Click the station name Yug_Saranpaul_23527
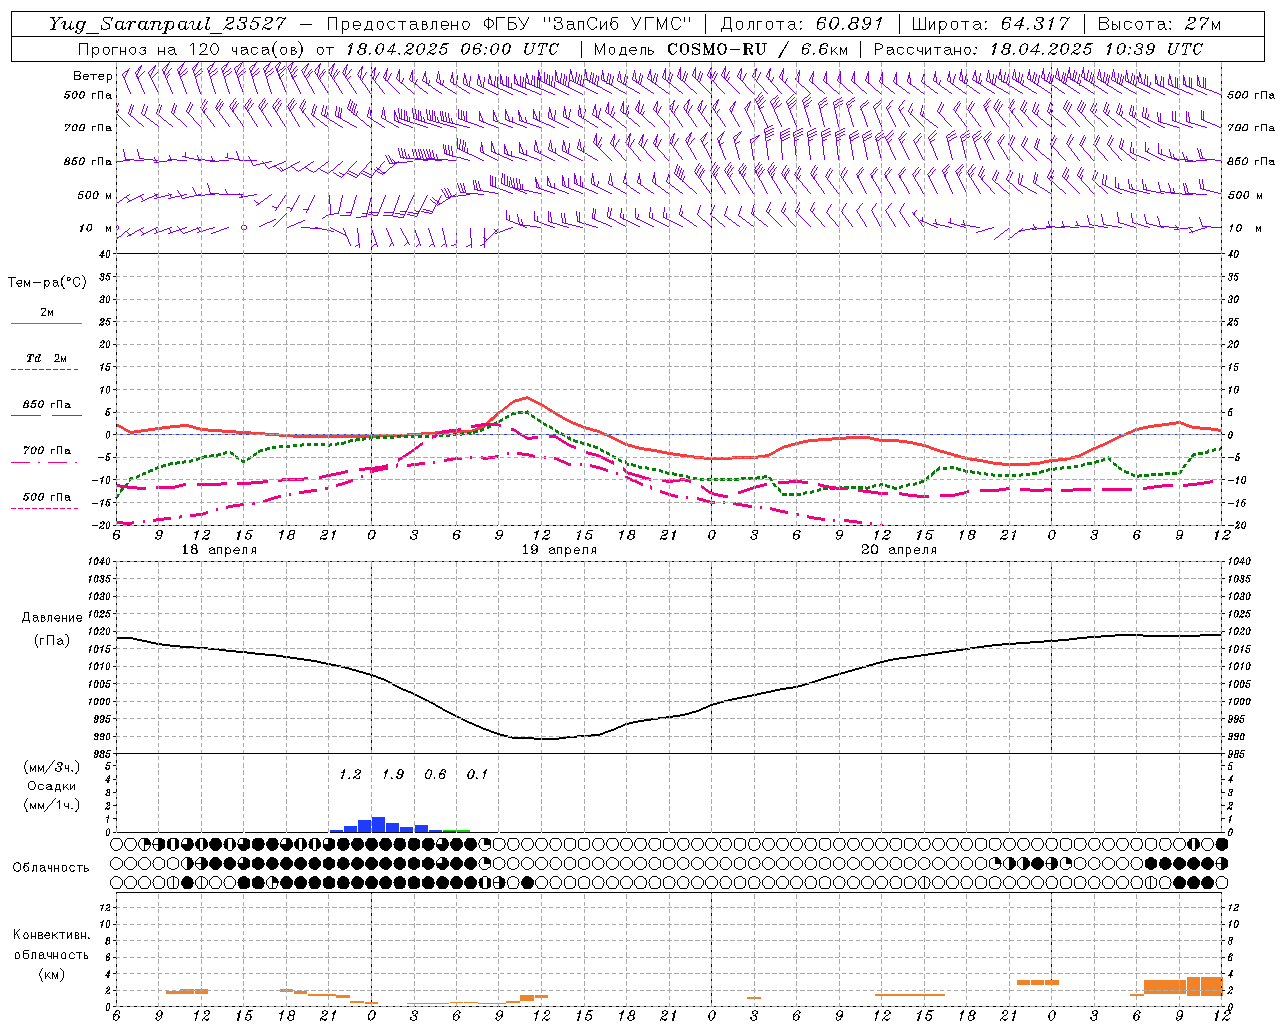 167,24
